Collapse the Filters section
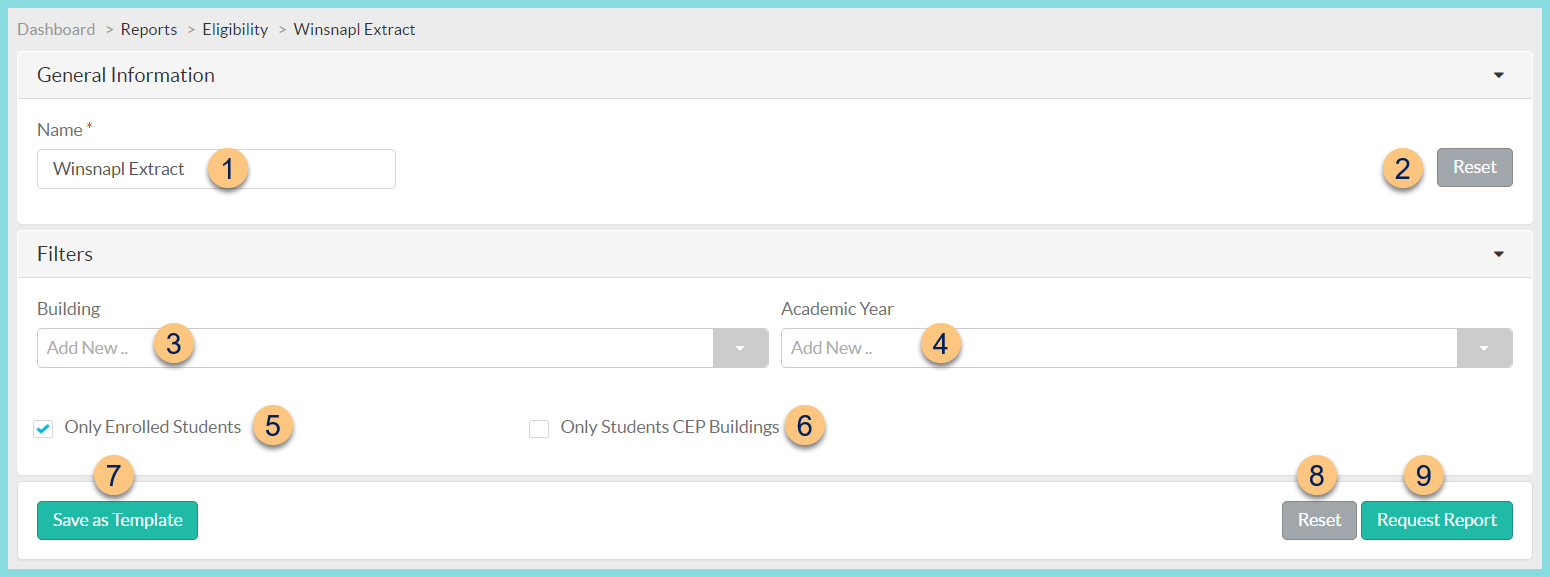 pos(1498,253)
